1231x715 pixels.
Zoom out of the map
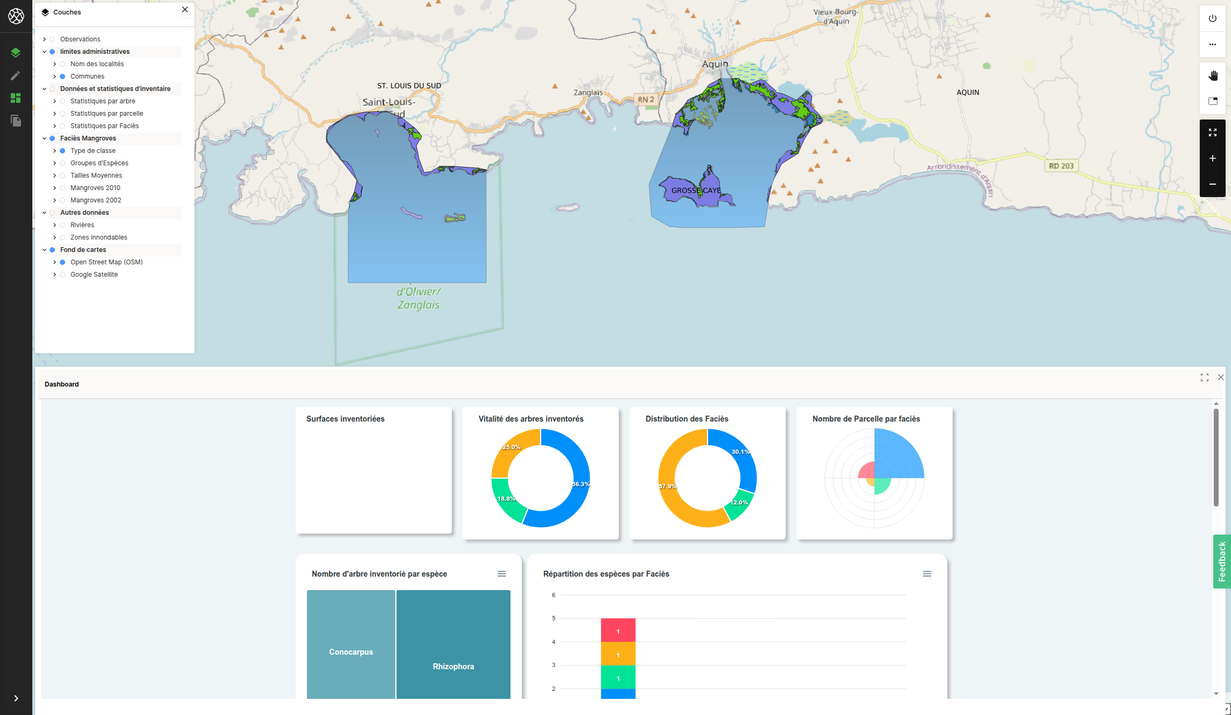1212,184
